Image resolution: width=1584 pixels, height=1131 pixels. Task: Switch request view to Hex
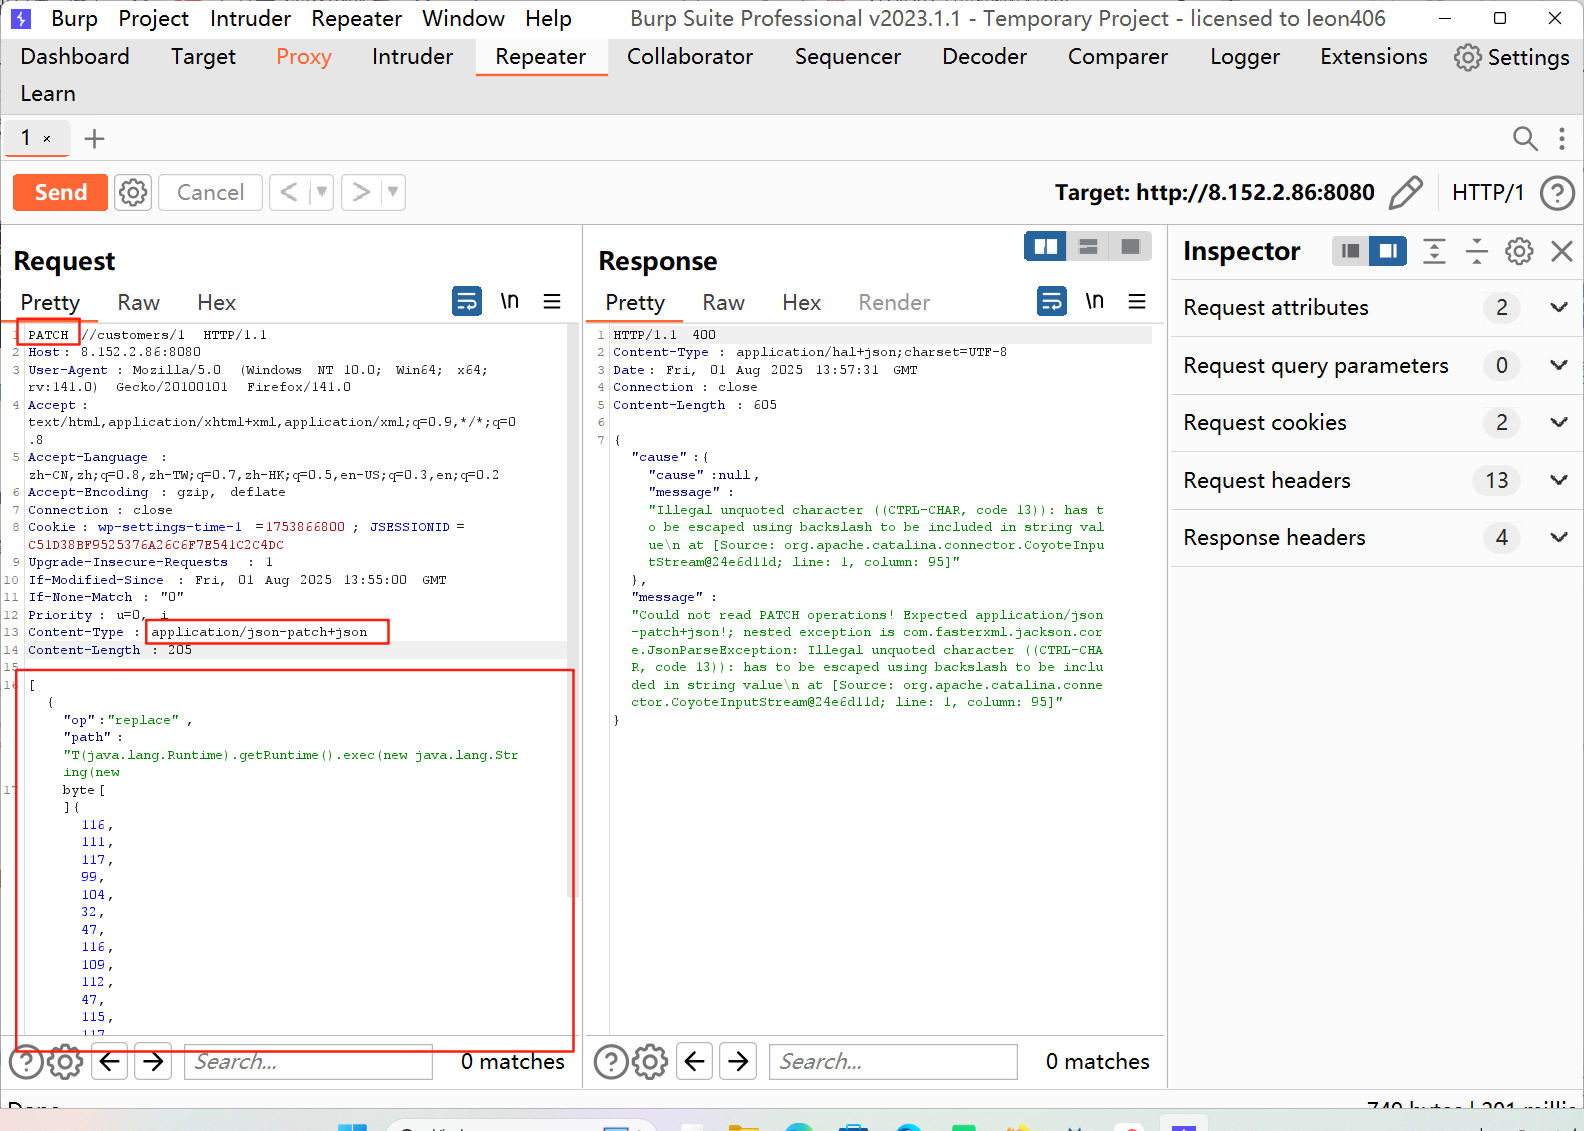click(216, 302)
